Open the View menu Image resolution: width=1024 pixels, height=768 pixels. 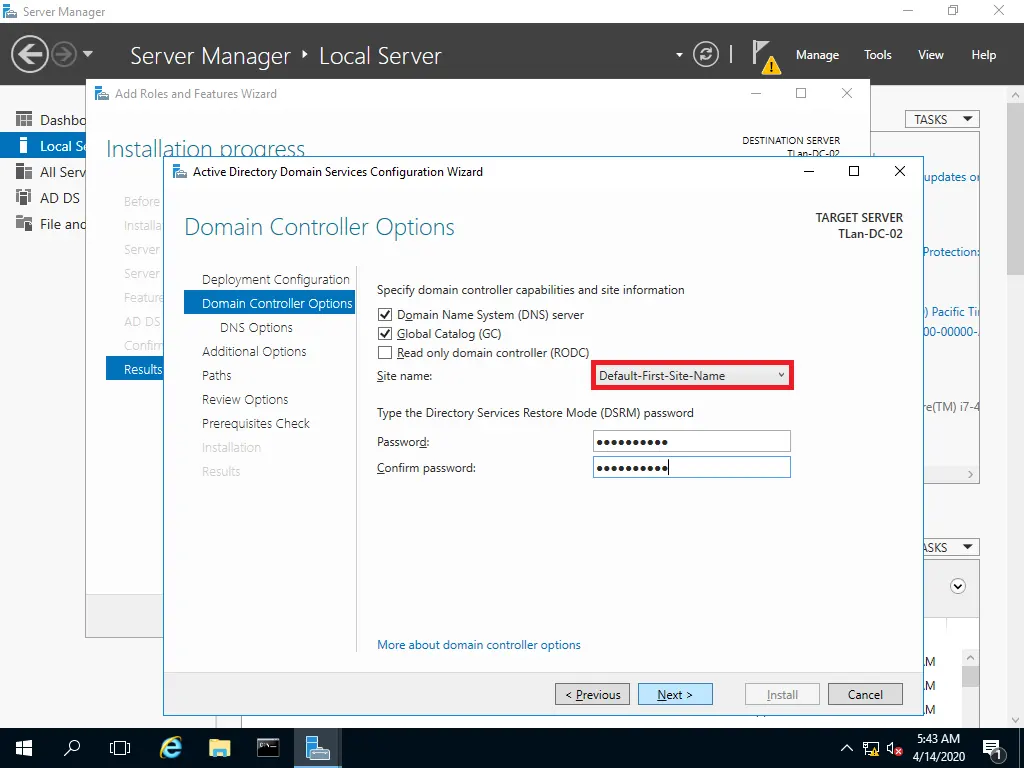click(931, 55)
